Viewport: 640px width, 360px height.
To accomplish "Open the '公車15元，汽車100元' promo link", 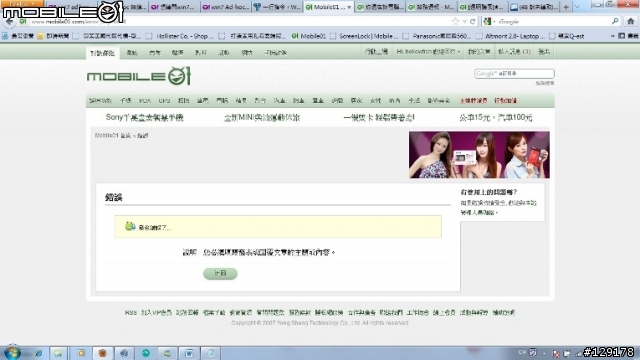I will [x=496, y=118].
